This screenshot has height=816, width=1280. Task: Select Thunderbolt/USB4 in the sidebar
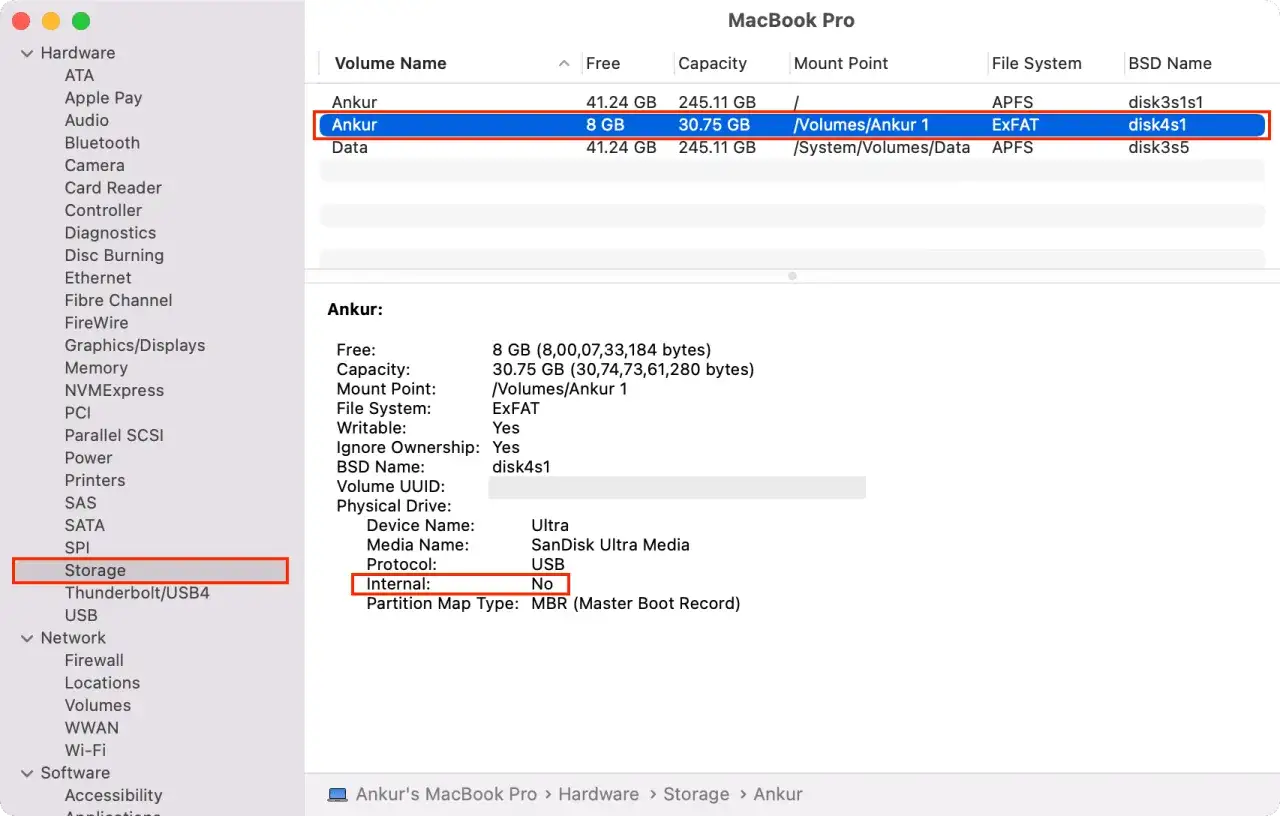(x=137, y=593)
